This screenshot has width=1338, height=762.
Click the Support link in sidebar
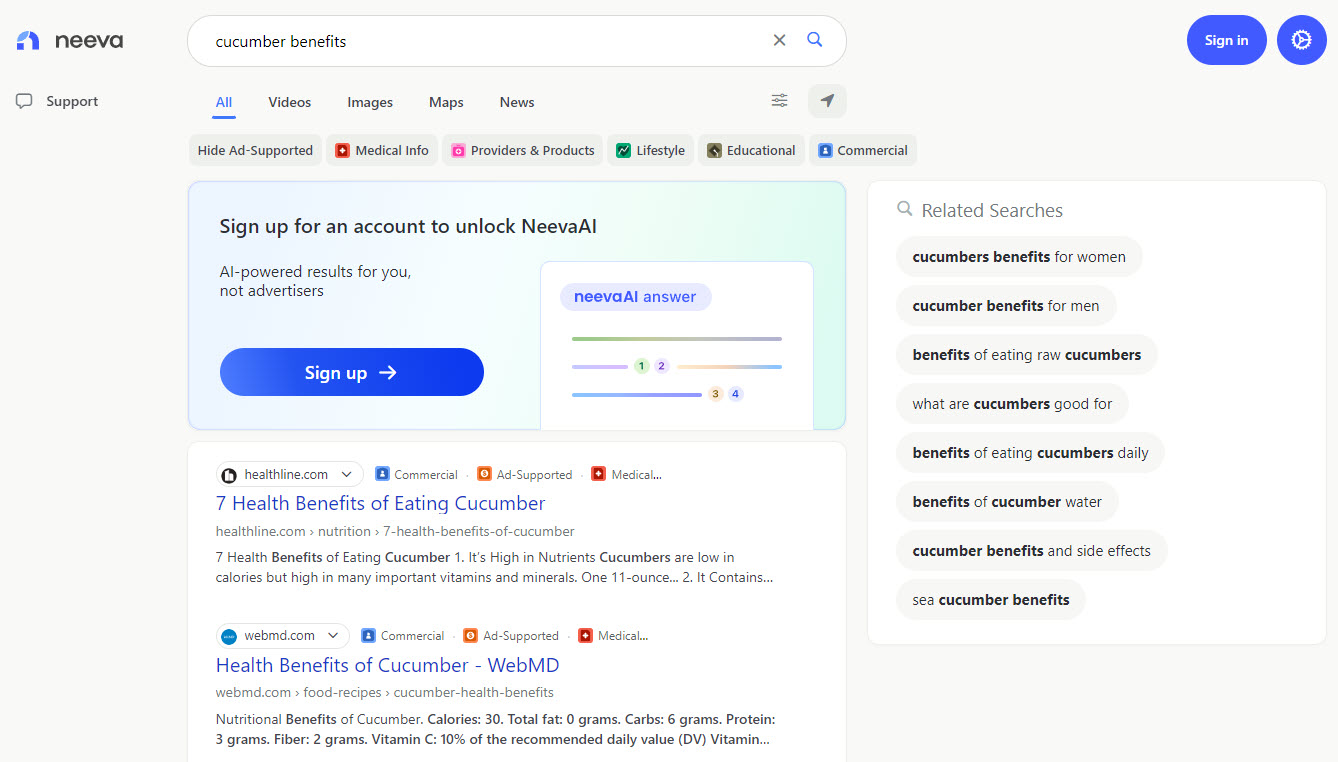pos(72,101)
